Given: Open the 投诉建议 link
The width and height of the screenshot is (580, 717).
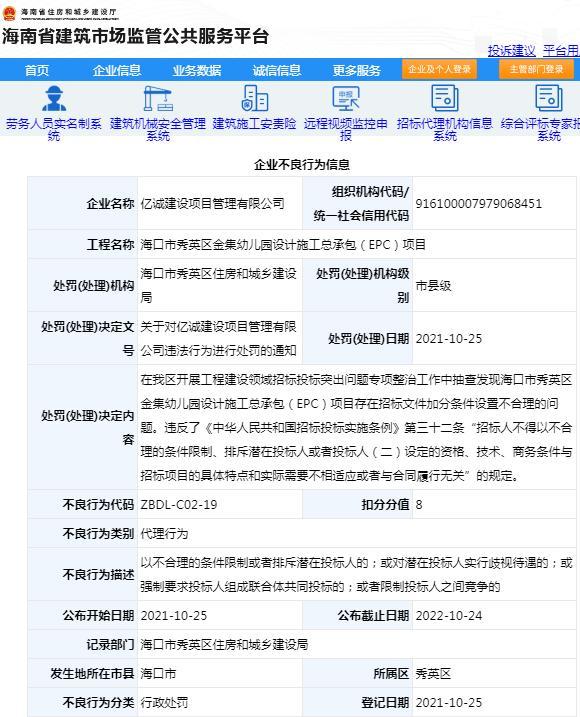Looking at the screenshot, I should tap(511, 50).
